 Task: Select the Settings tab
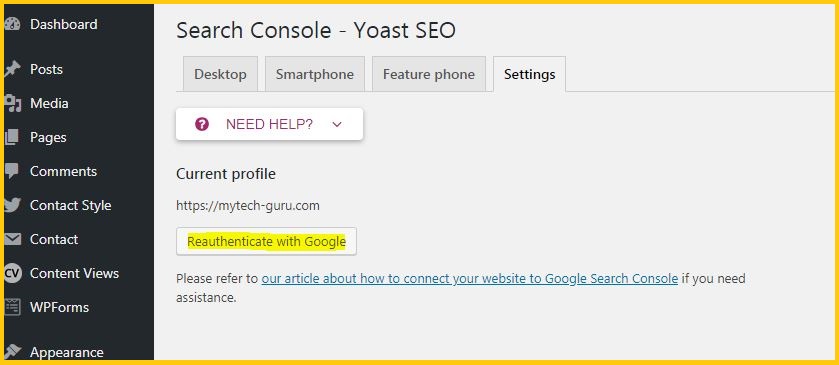pyautogui.click(x=529, y=74)
